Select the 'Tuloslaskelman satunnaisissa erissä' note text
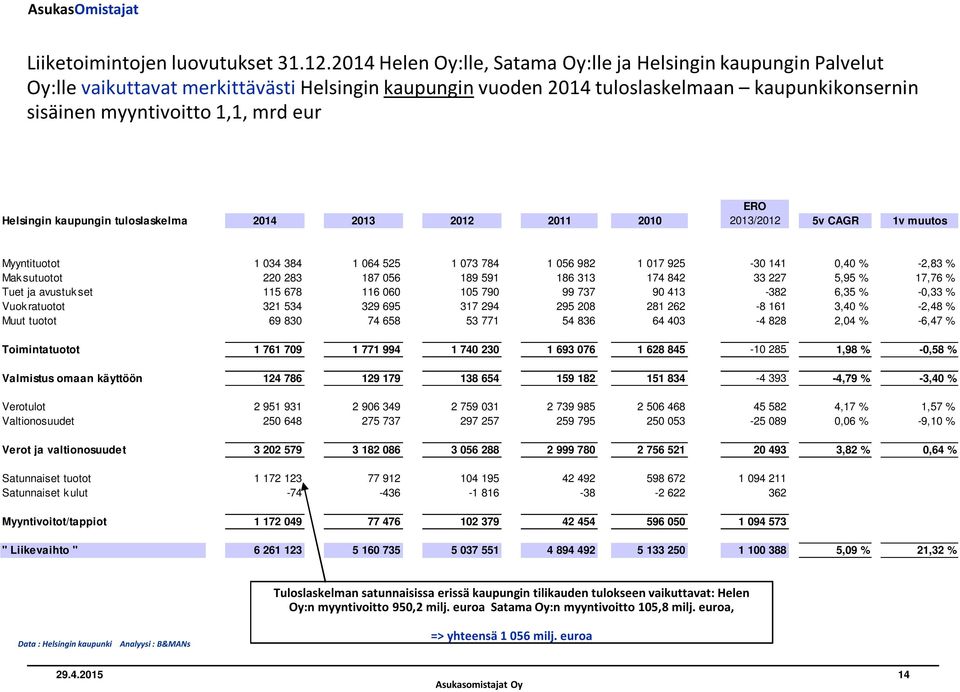This screenshot has height=692, width=960. coord(511,600)
